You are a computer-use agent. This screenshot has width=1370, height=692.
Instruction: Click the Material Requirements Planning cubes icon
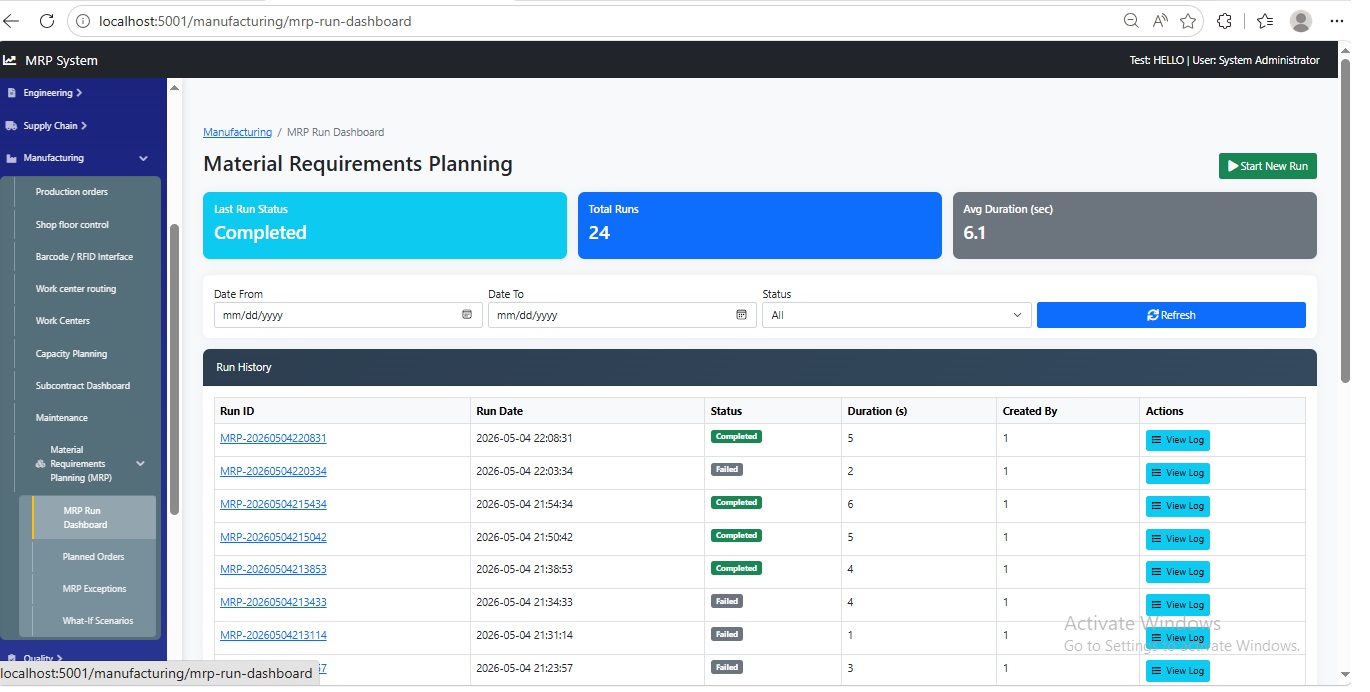(41, 464)
